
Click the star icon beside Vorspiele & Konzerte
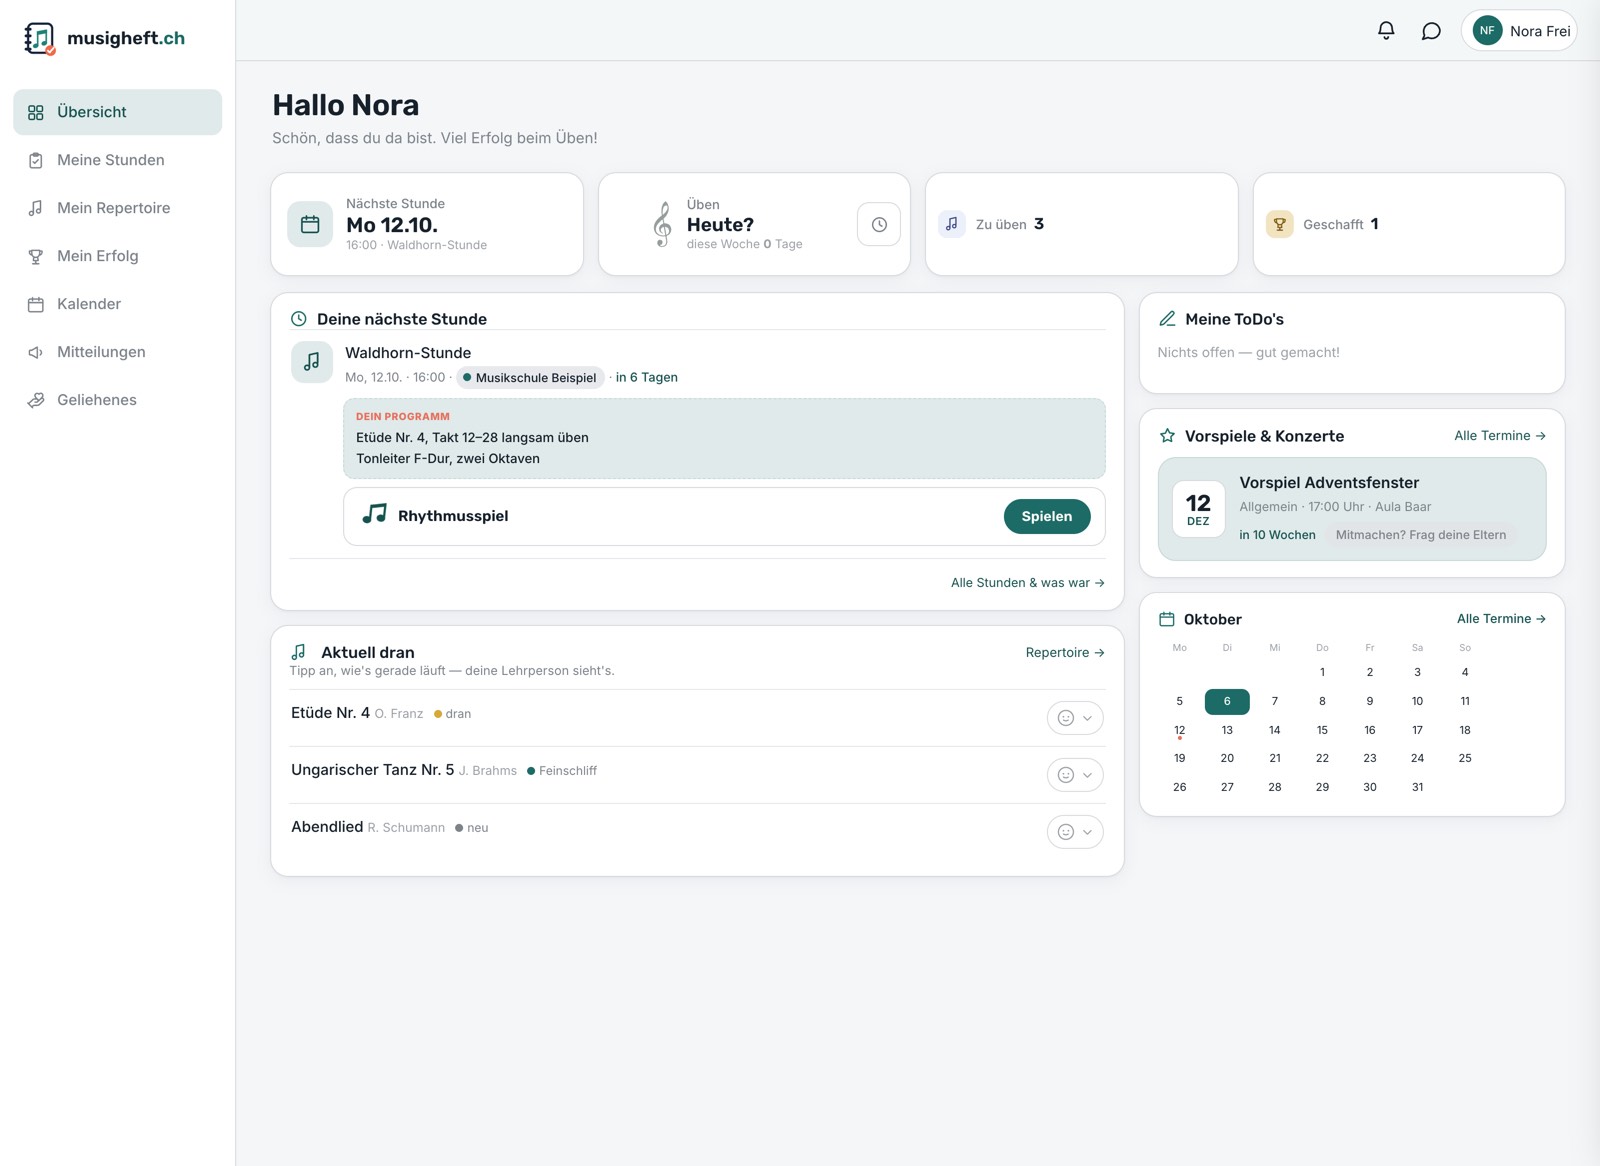[1167, 436]
